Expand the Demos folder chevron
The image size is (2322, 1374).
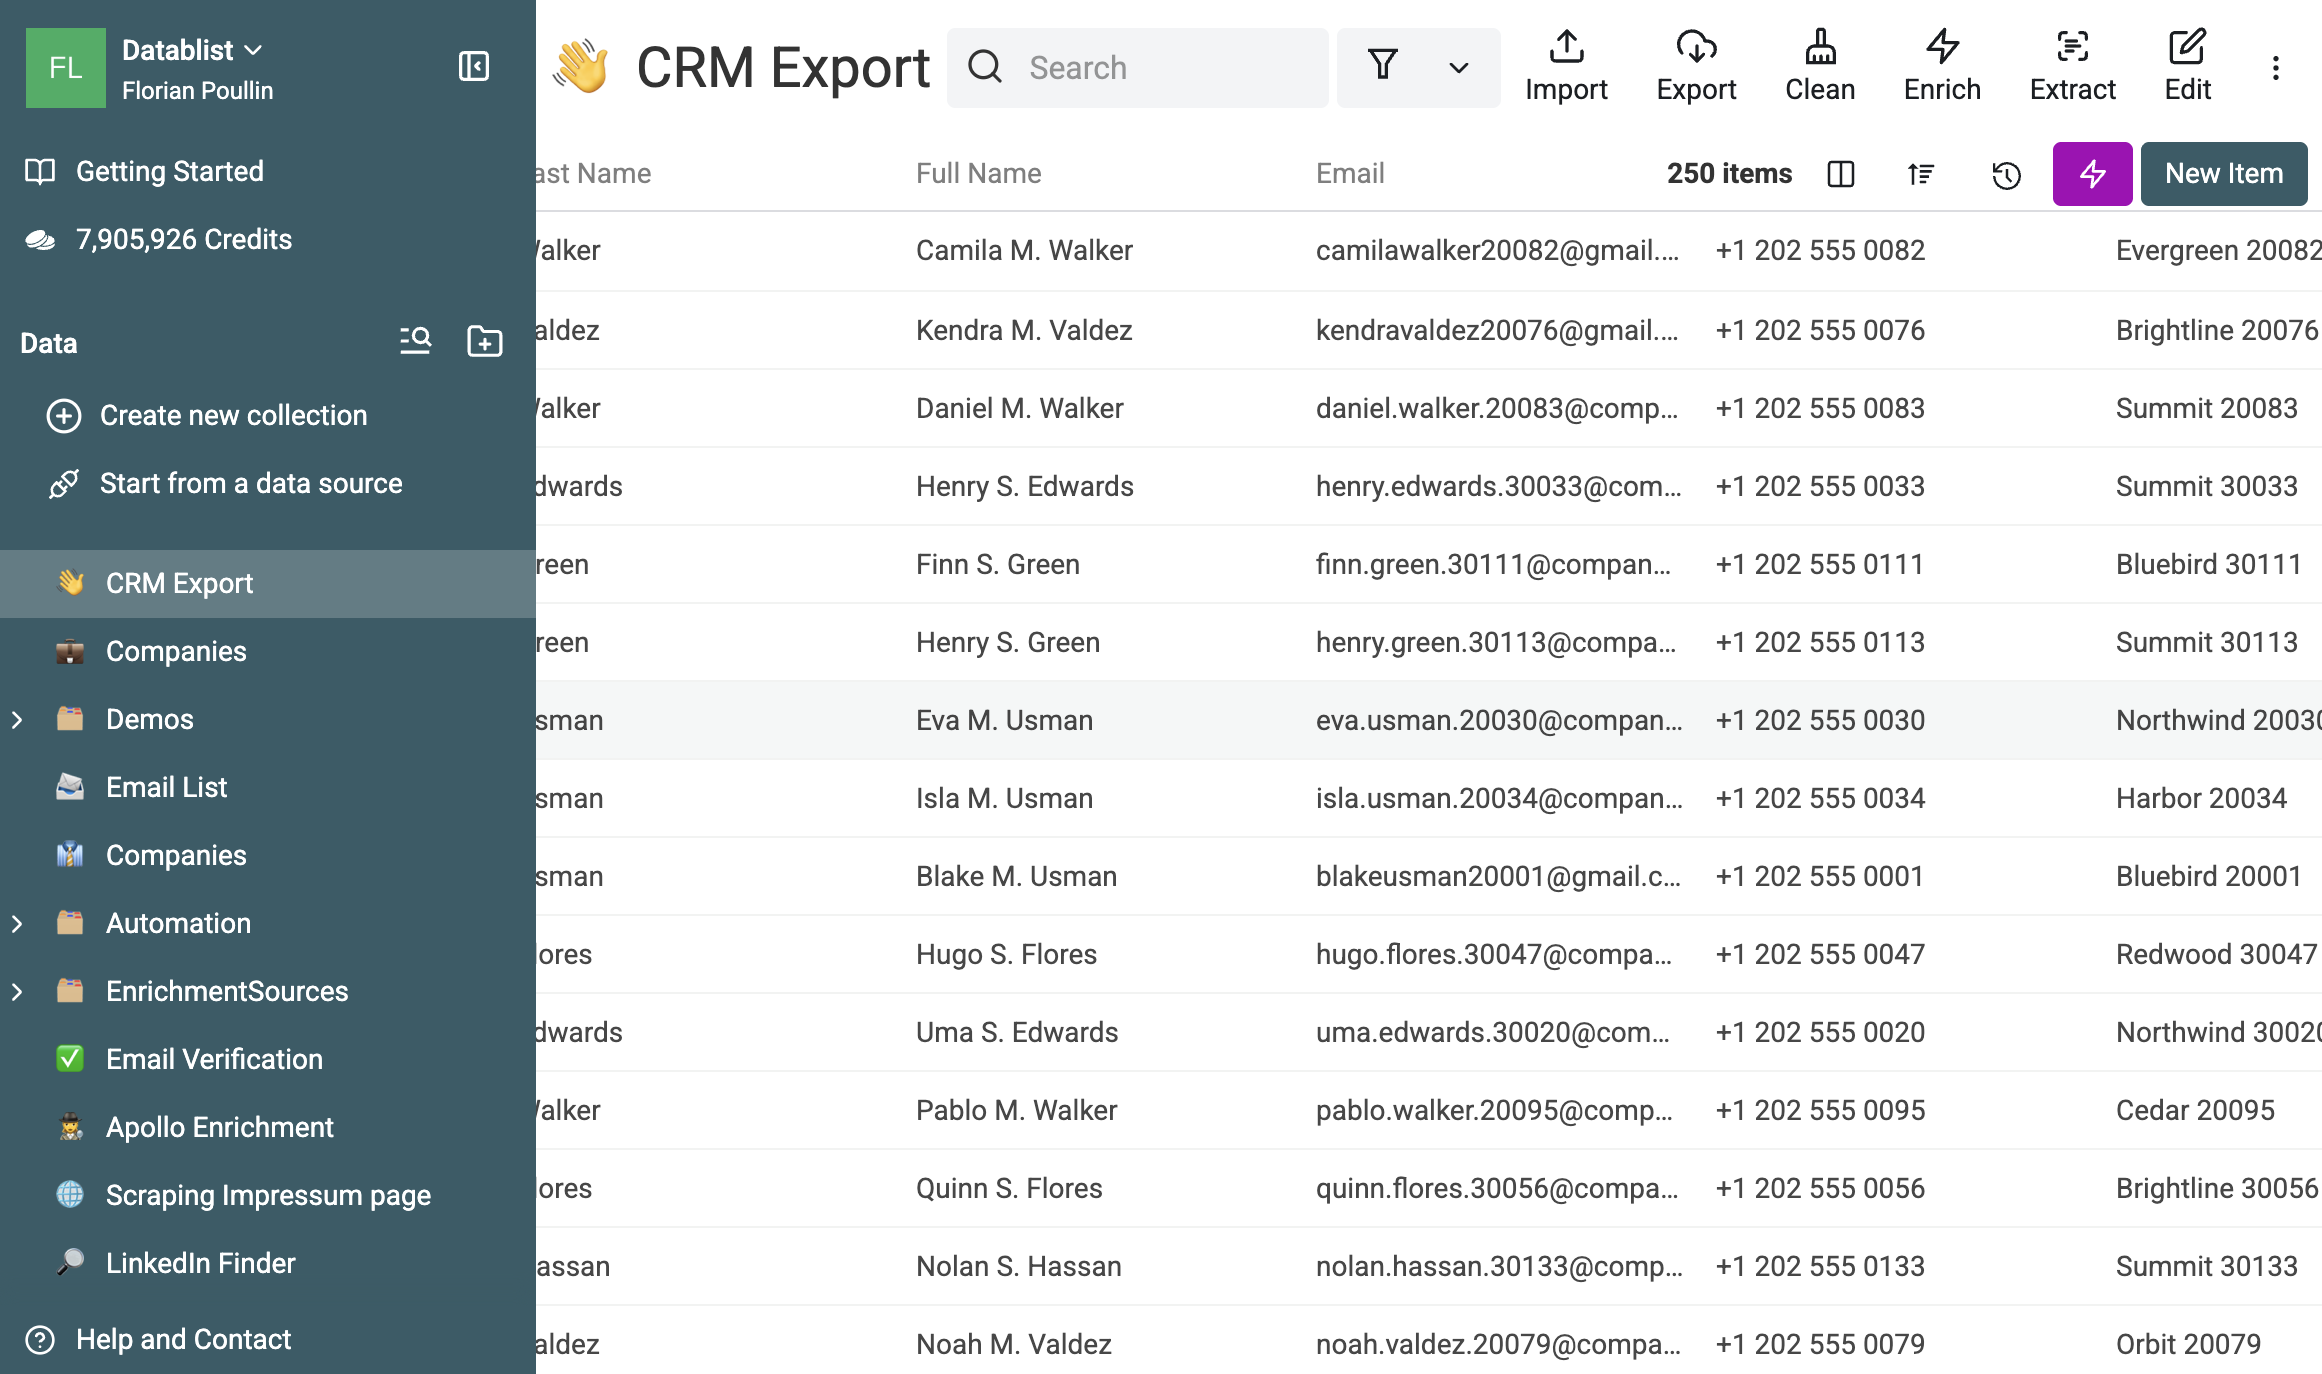(17, 719)
